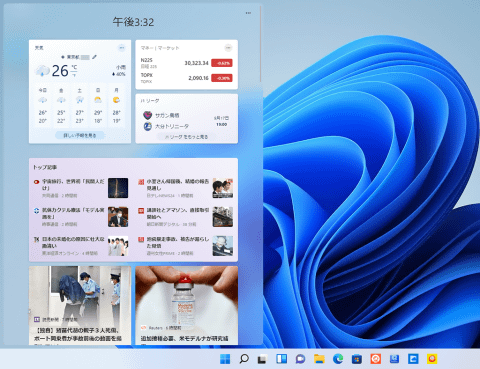The width and height of the screenshot is (480, 369).
Task: Open the taskbar Search magnifier
Action: click(x=244, y=359)
